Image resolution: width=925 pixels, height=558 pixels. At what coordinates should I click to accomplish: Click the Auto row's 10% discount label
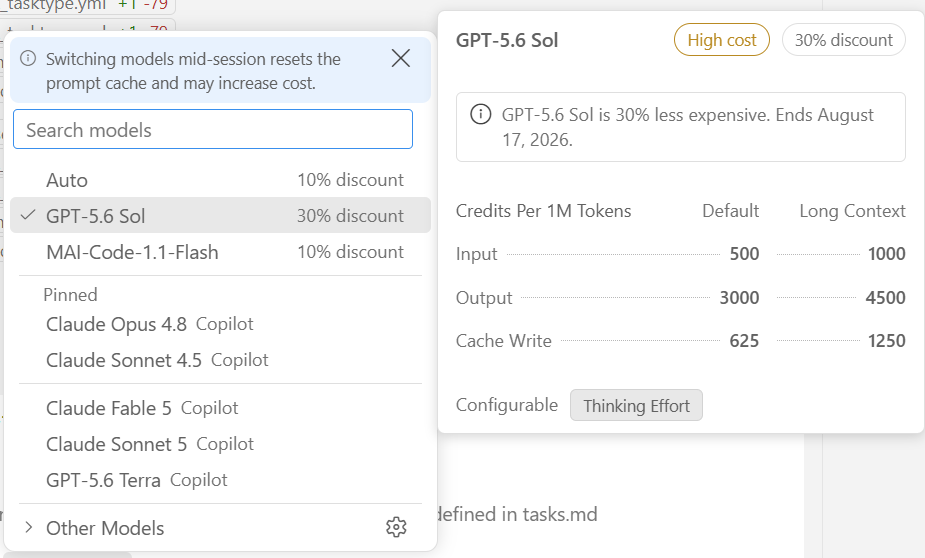[350, 180]
